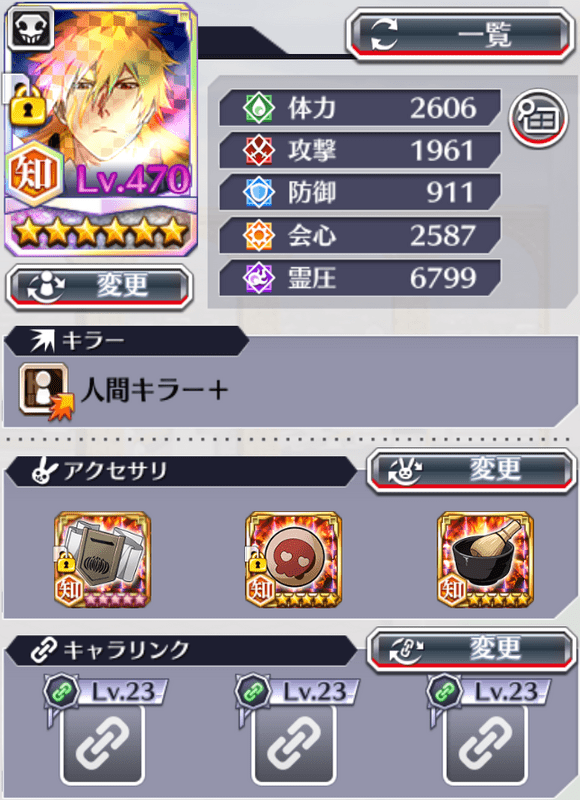The width and height of the screenshot is (580, 800).
Task: Select the 体力 stat row
Action: pyautogui.click(x=360, y=108)
